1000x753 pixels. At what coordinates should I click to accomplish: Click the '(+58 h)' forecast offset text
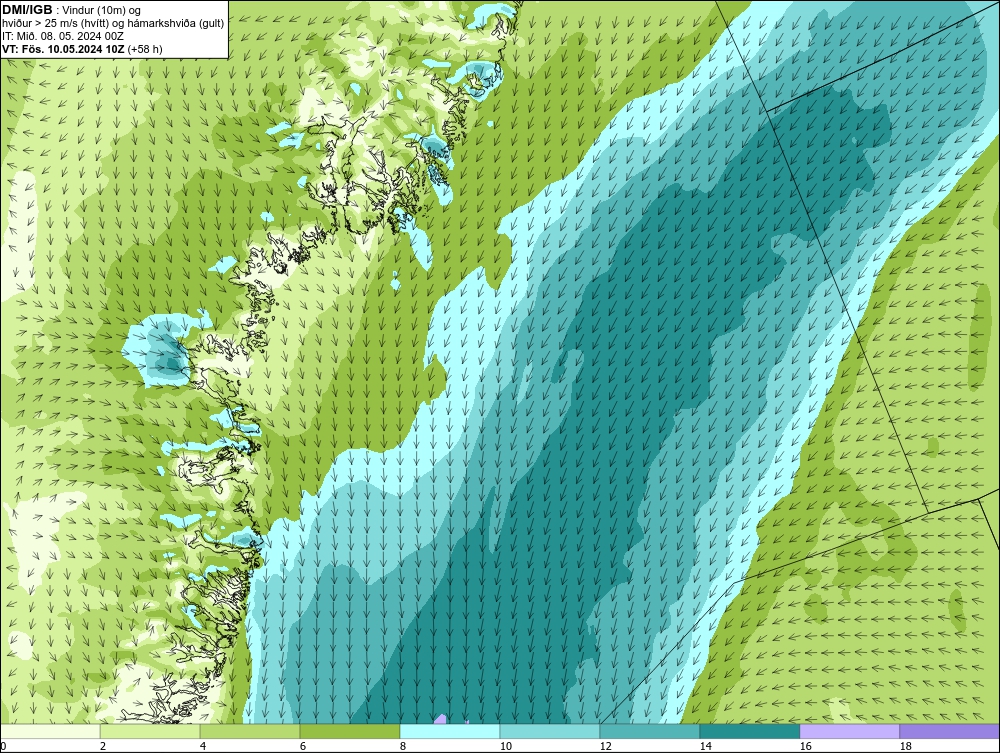[145, 48]
